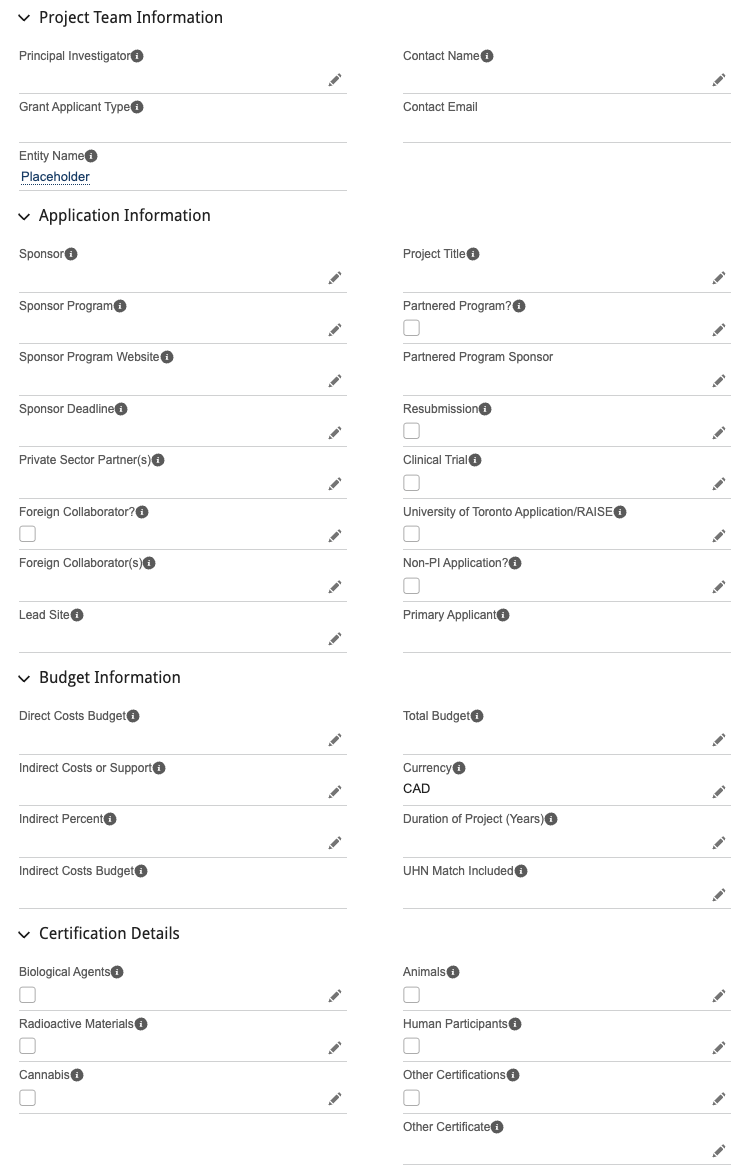Edit Direct Costs Budget with the pencil icon
The width and height of the screenshot is (753, 1166).
335,740
